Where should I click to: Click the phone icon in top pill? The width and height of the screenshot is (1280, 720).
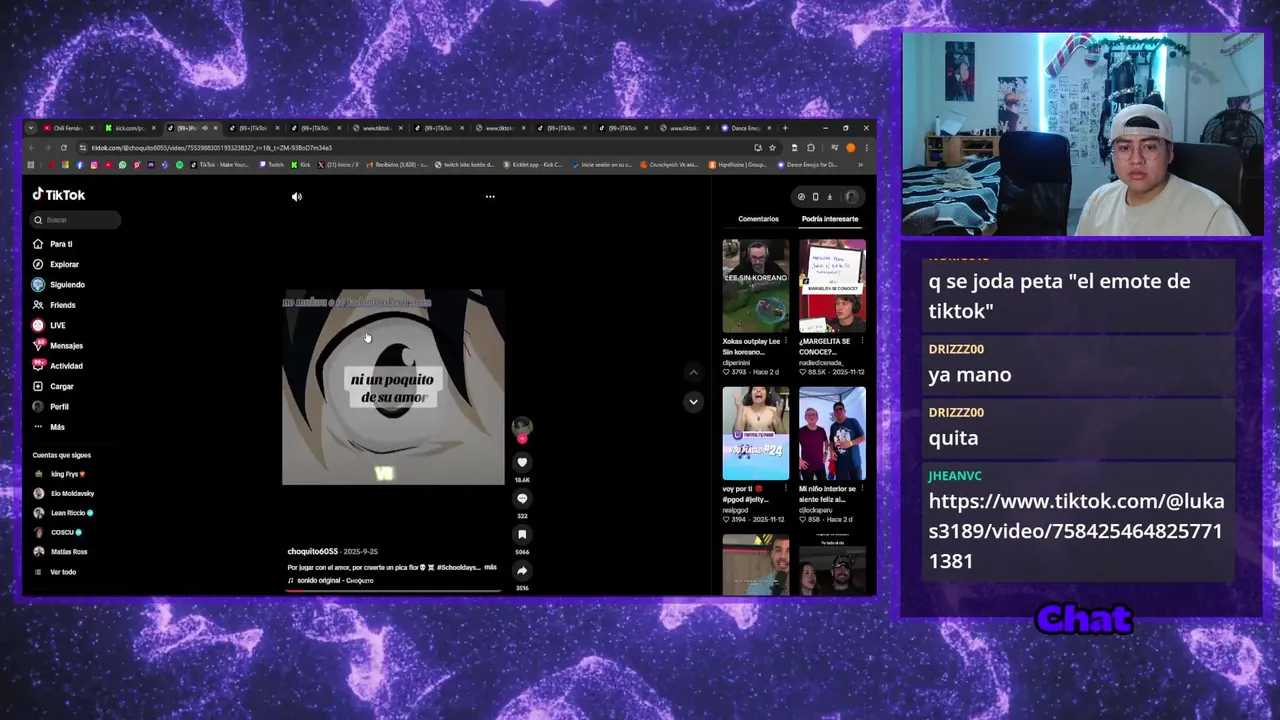pyautogui.click(x=815, y=197)
